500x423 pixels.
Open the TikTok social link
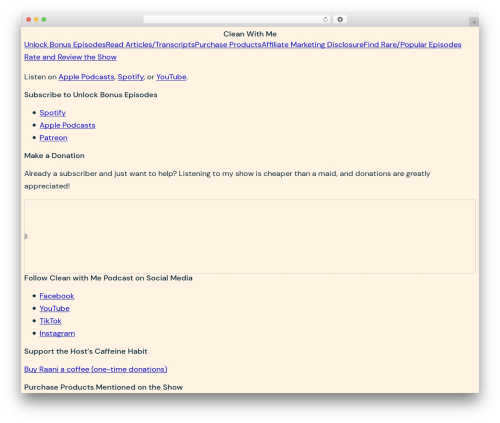click(x=50, y=321)
